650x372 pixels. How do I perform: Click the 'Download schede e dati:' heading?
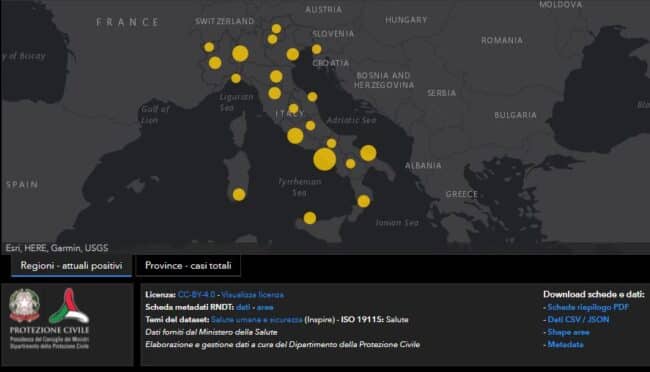point(594,294)
